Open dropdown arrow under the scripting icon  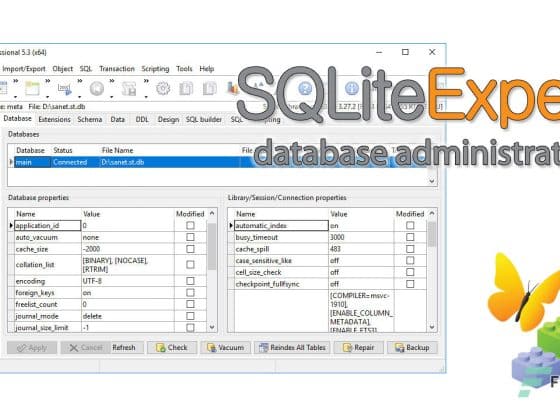coord(146,97)
